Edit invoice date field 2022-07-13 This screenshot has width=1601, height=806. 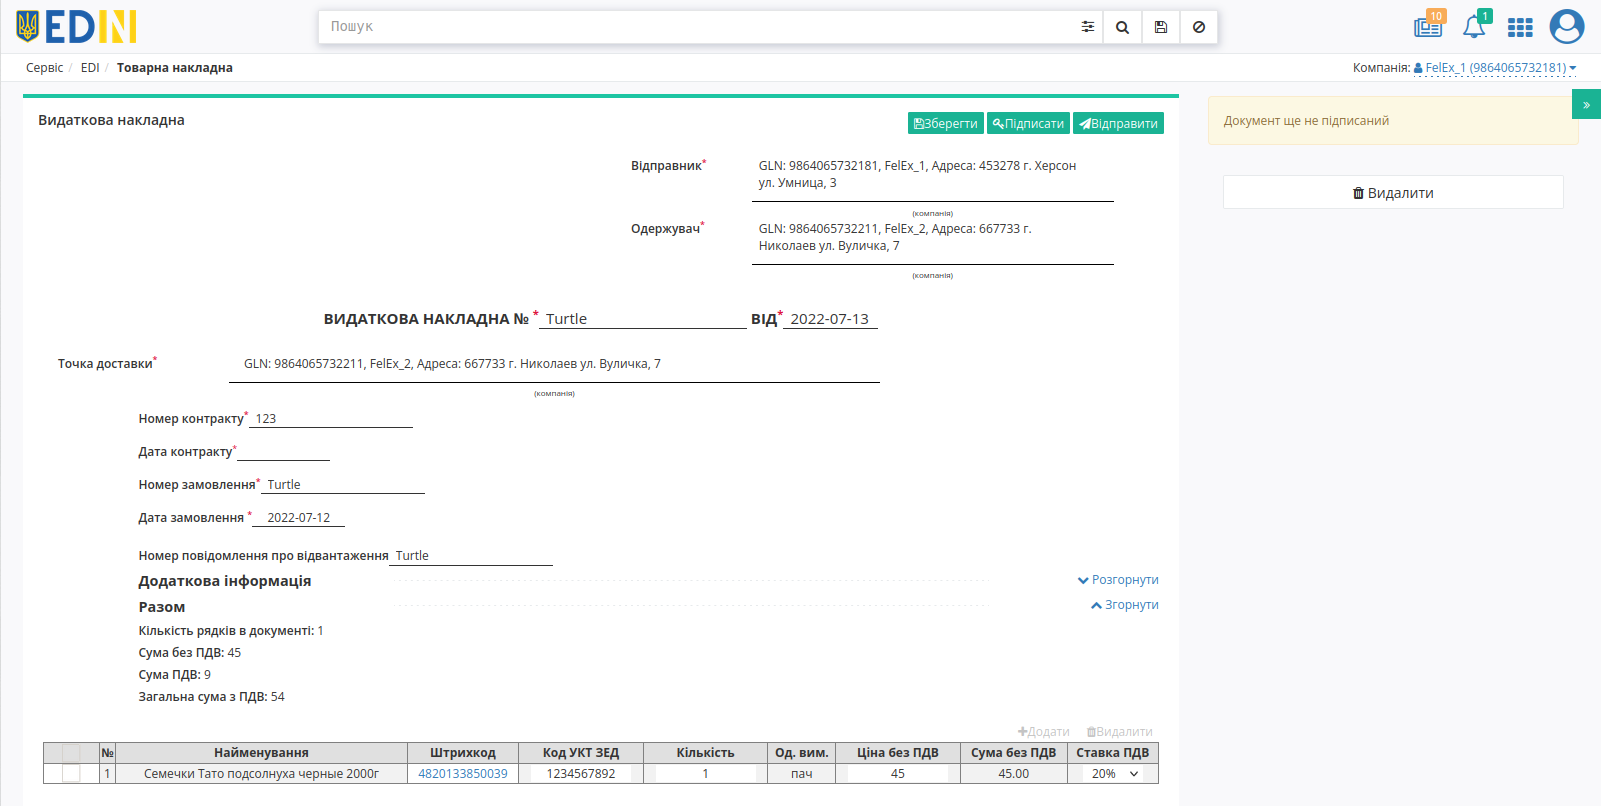coord(830,319)
